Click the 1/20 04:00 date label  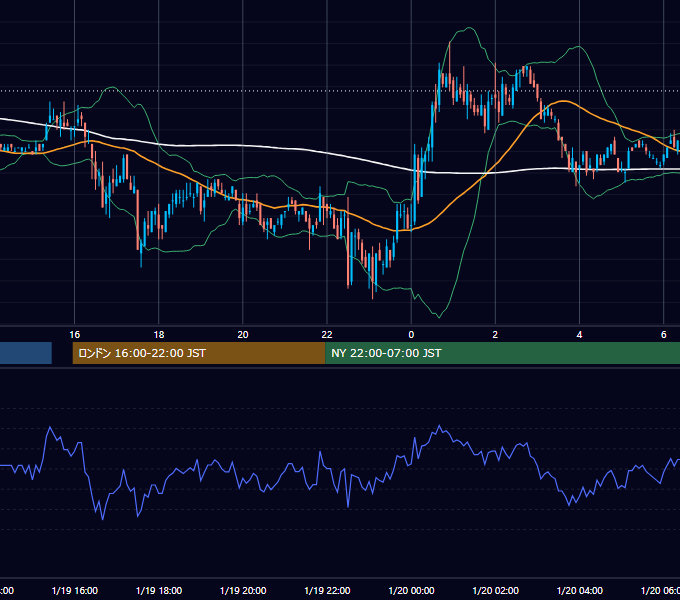click(579, 590)
